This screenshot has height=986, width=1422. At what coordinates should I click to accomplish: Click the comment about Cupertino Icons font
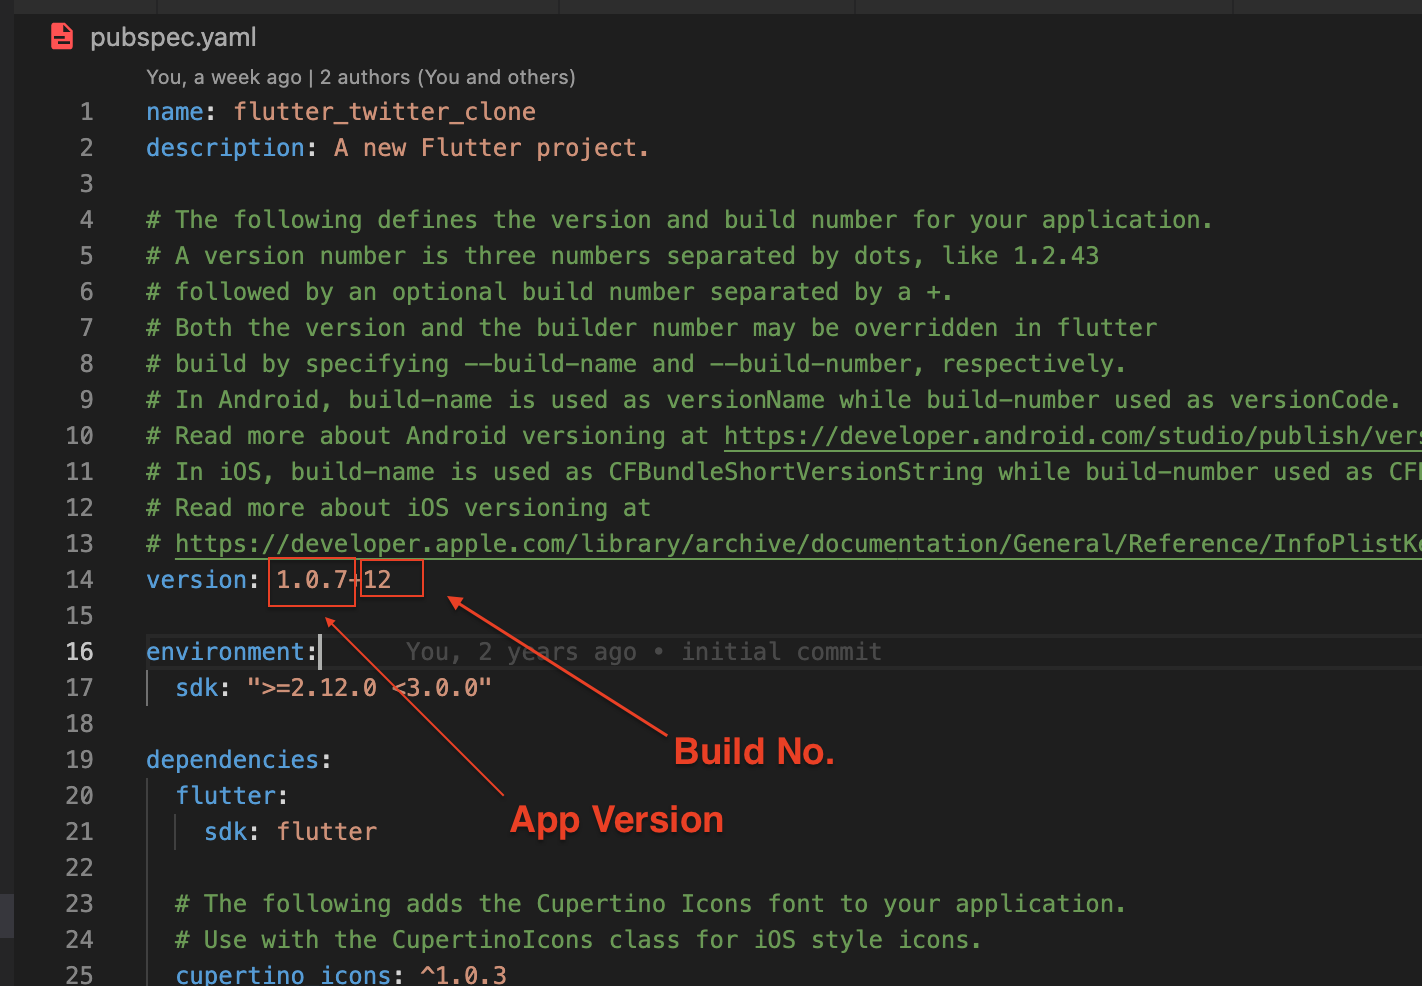(x=650, y=903)
